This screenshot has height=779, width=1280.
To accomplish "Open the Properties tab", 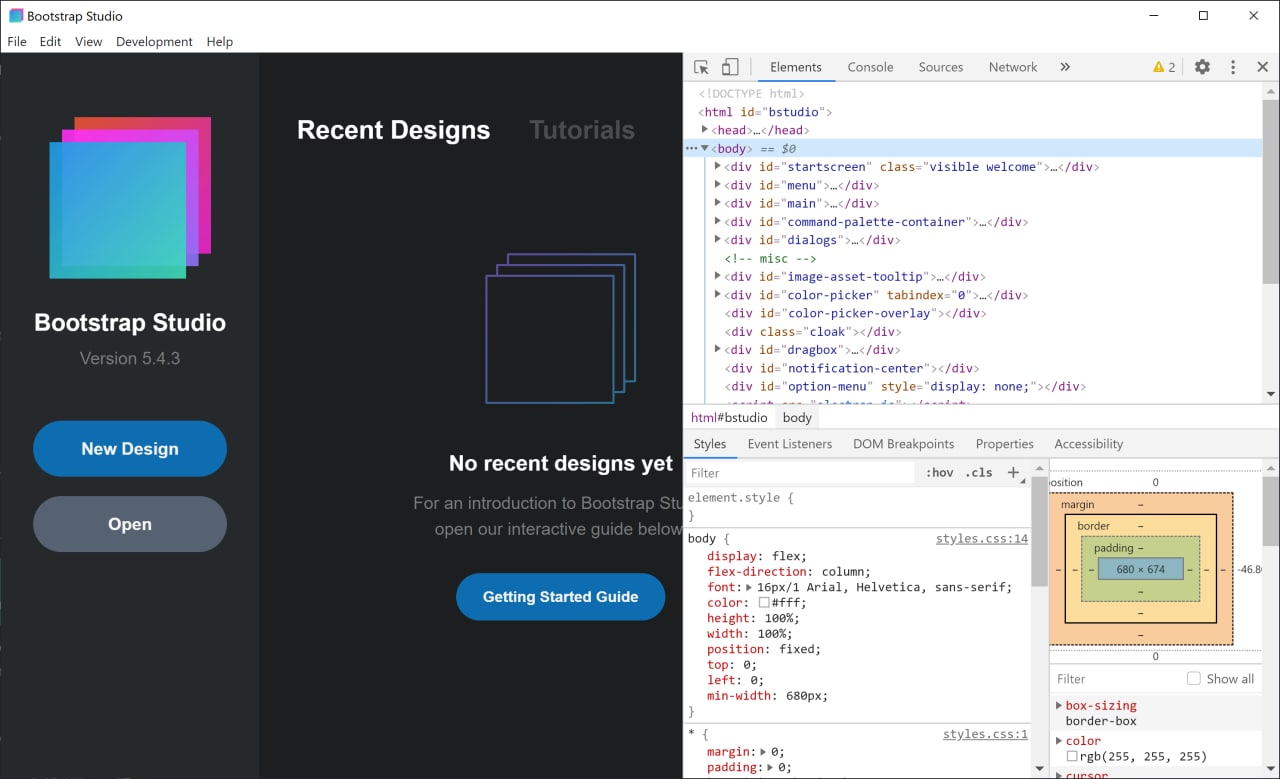I will coord(1005,444).
